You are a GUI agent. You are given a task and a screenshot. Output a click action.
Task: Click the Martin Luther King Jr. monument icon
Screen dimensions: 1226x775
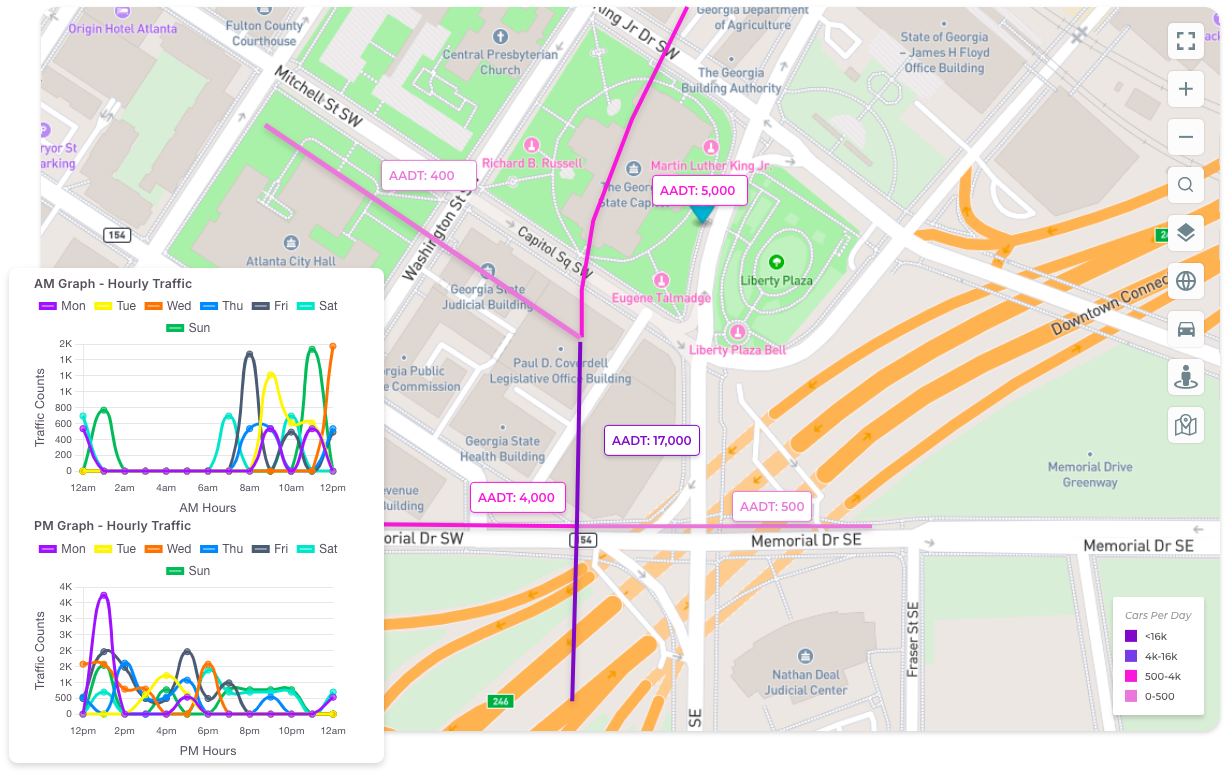[x=711, y=147]
